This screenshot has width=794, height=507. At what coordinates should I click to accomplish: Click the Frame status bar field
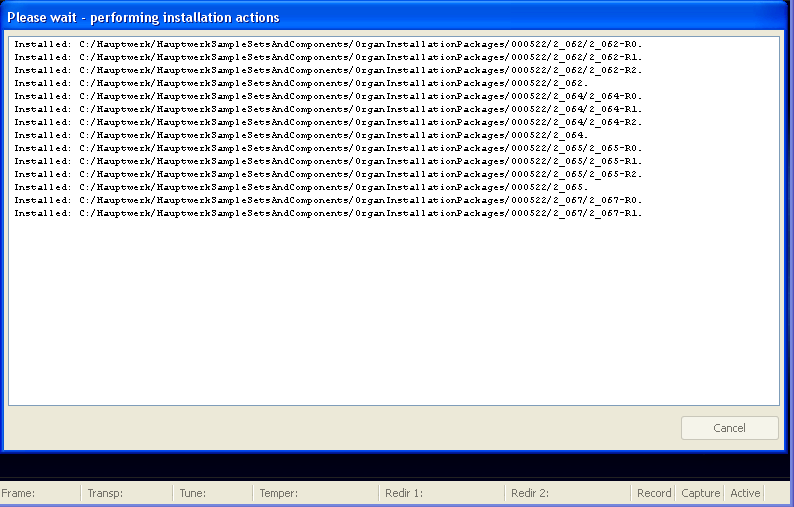pos(40,493)
